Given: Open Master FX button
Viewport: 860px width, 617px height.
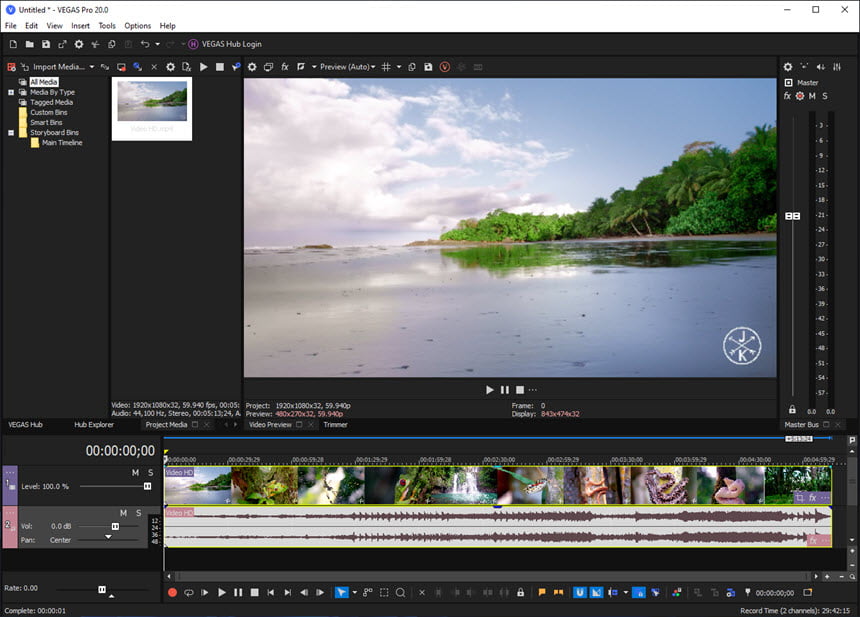Looking at the screenshot, I should coord(787,96).
